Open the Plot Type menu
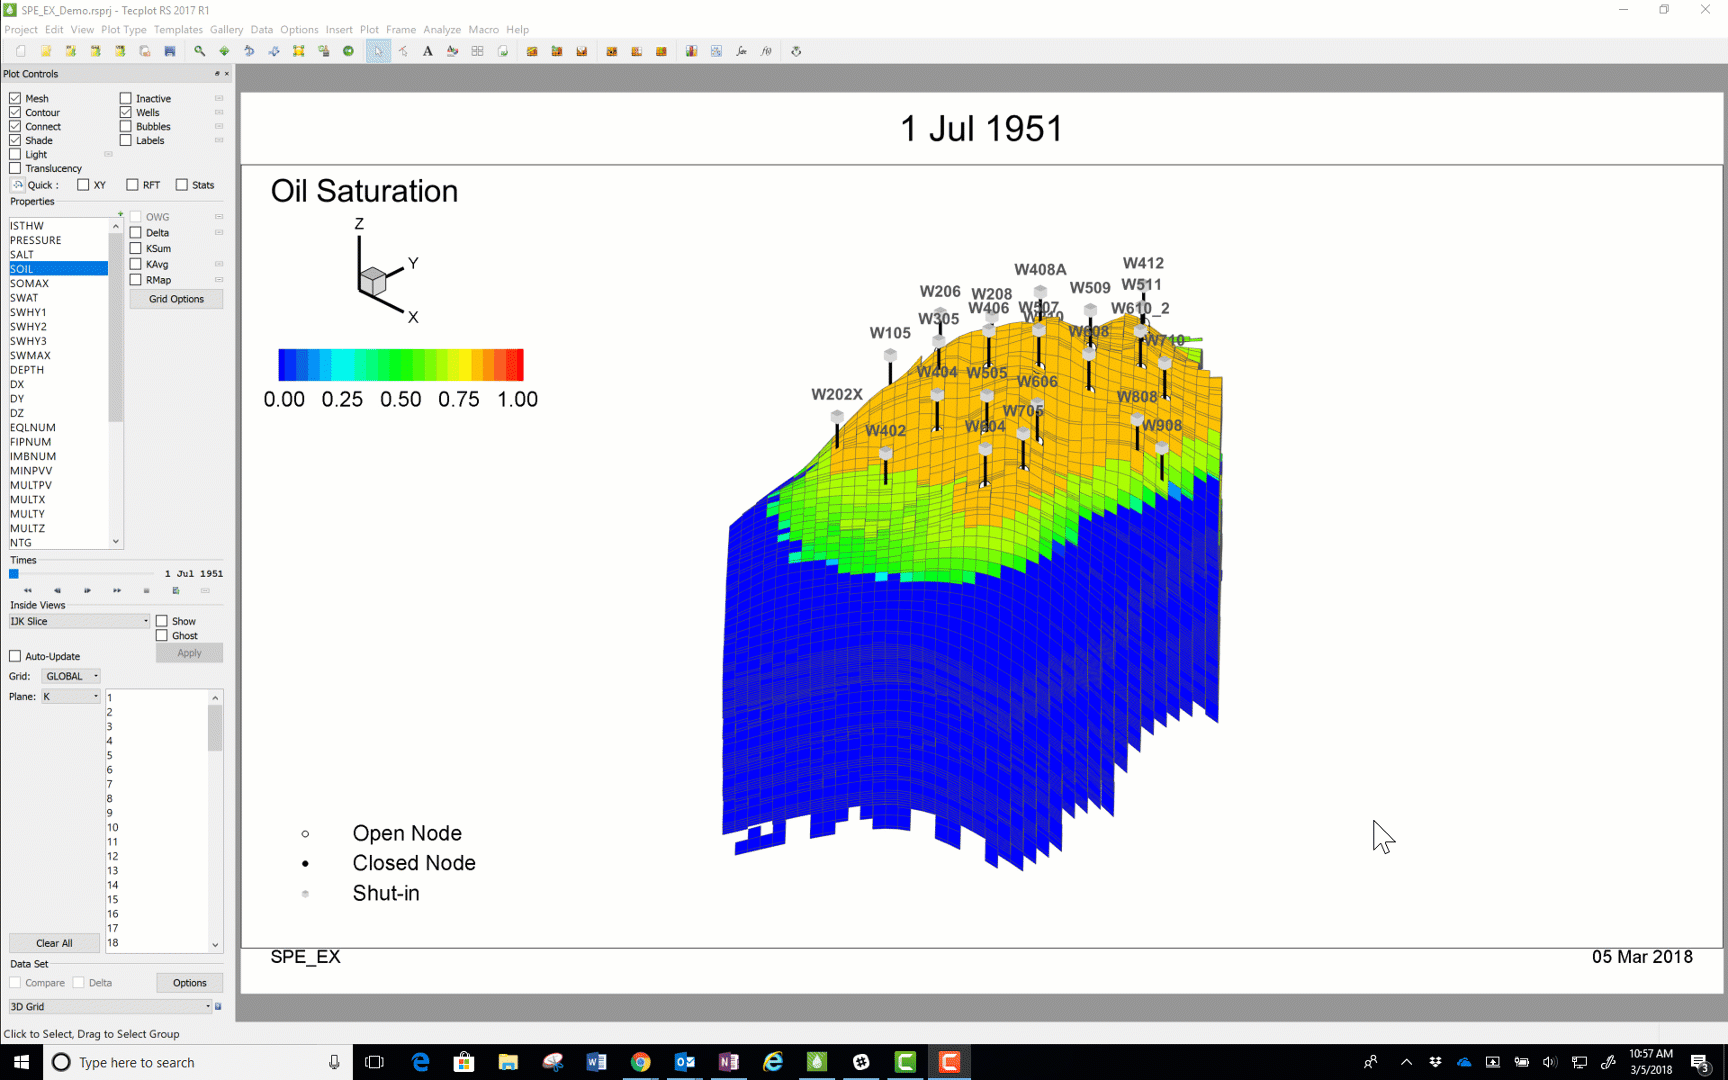The image size is (1728, 1080). coord(123,30)
